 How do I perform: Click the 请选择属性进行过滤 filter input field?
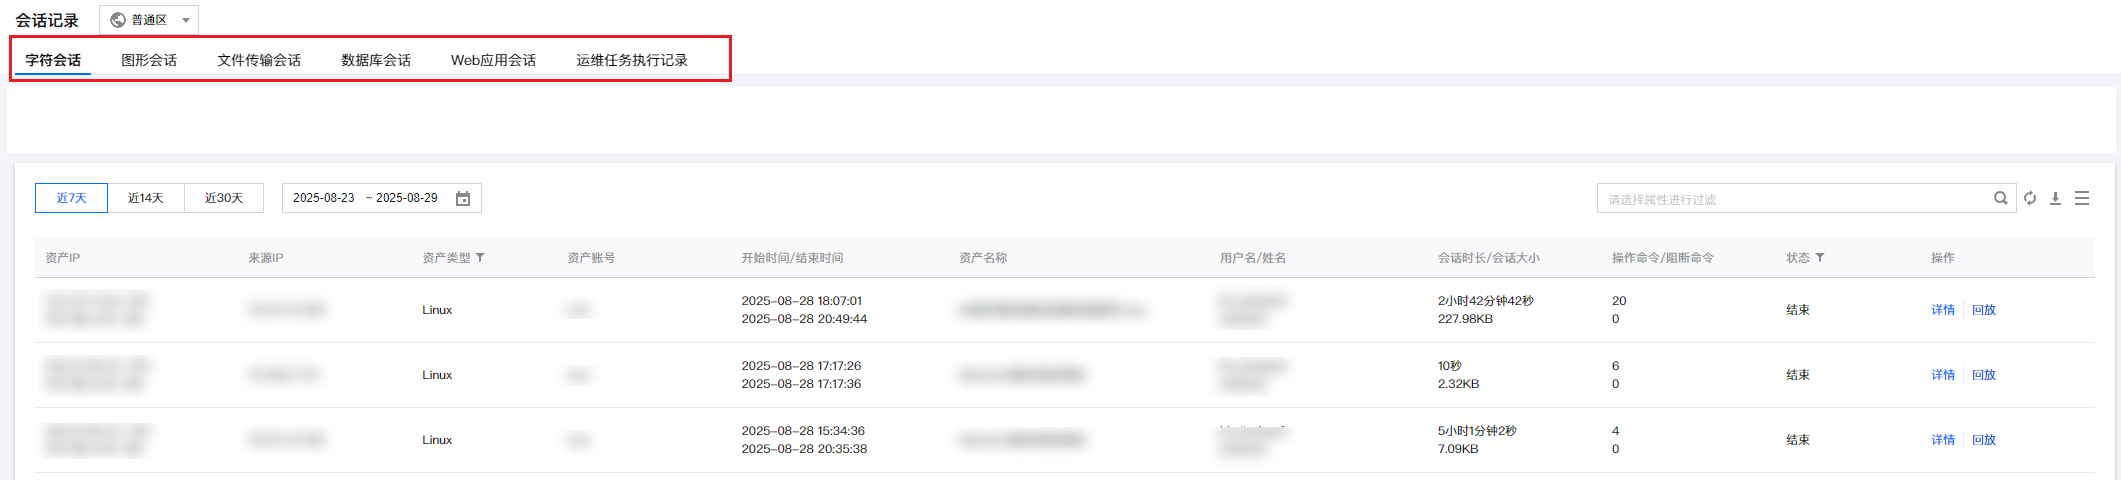click(x=1796, y=198)
